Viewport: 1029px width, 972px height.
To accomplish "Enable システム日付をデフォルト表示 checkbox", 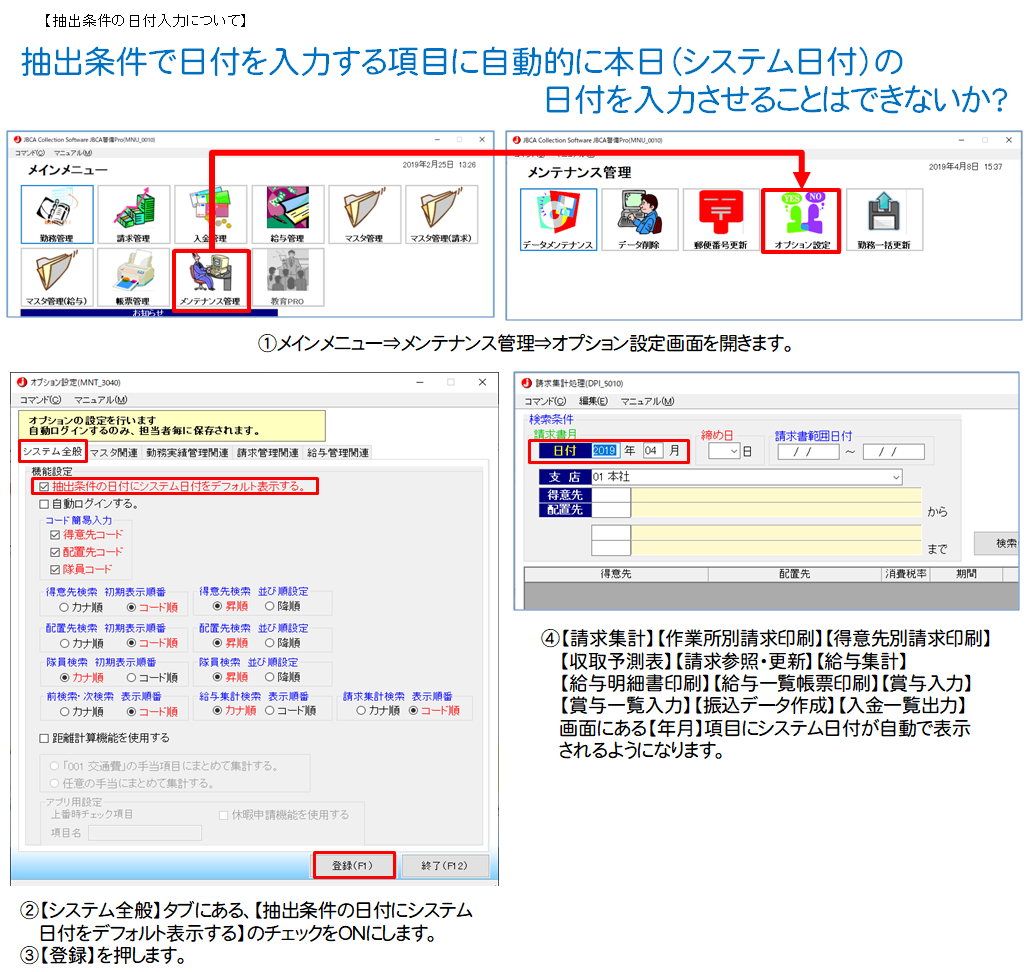I will click(43, 487).
